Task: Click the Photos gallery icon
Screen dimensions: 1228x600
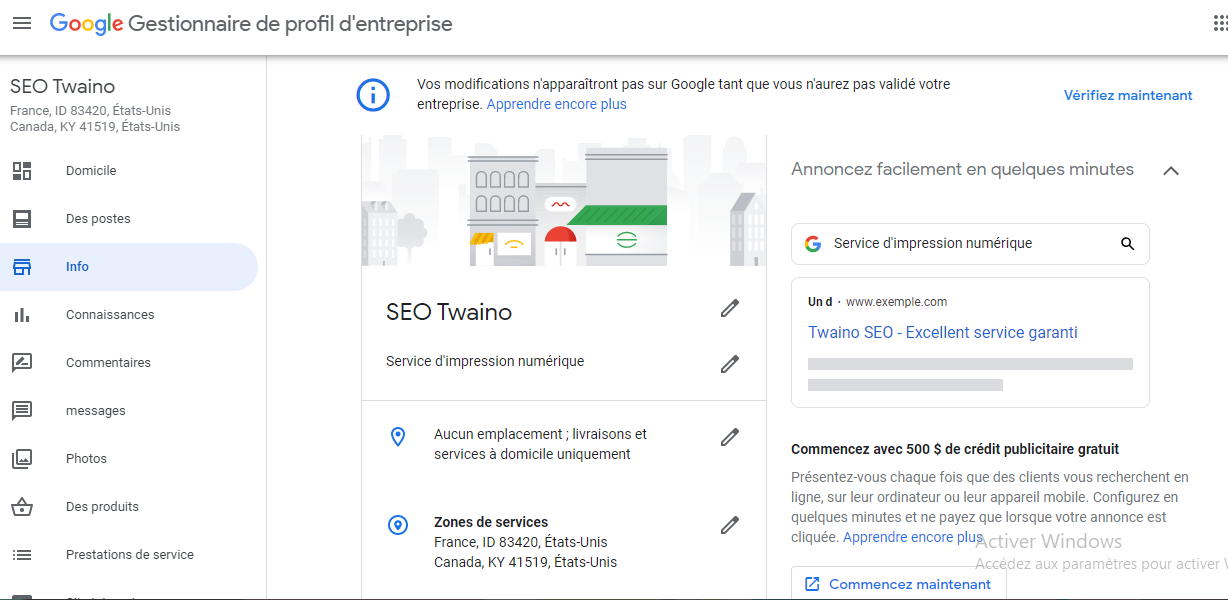Action: (x=22, y=459)
